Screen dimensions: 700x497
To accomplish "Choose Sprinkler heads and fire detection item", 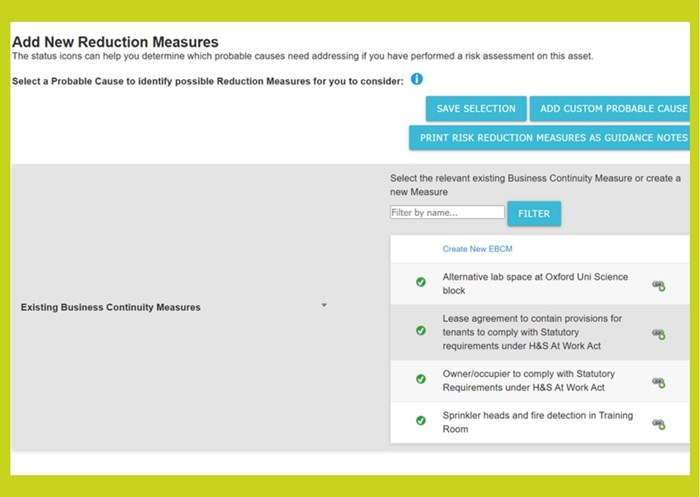I will point(540,422).
